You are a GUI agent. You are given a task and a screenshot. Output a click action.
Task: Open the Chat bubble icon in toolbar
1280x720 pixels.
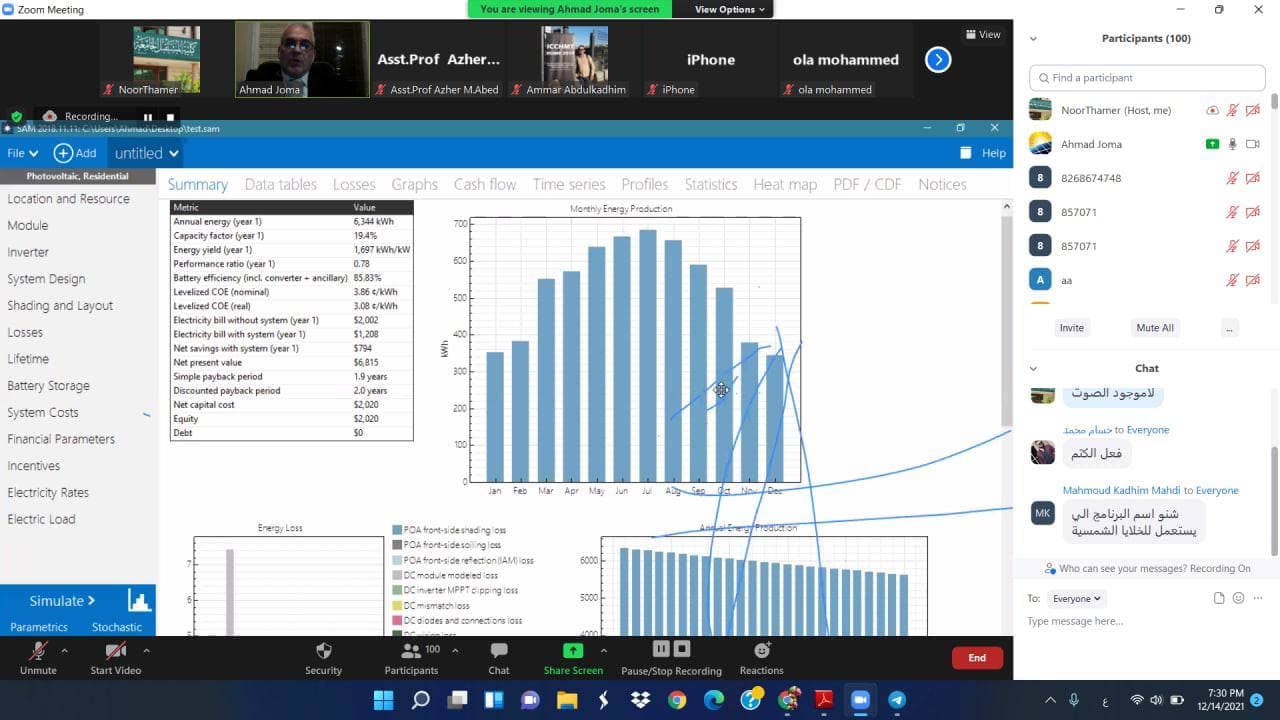tap(498, 651)
